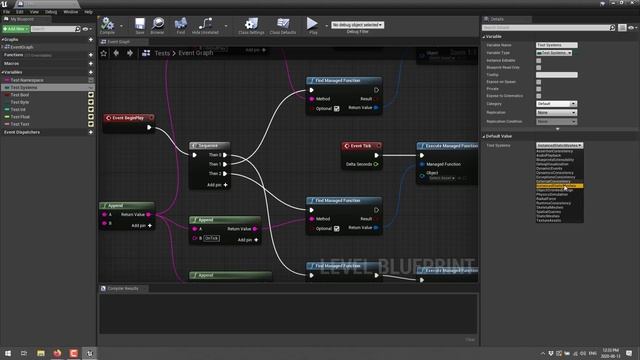The height and width of the screenshot is (360, 640).
Task: Open the File menu
Action: point(7,12)
